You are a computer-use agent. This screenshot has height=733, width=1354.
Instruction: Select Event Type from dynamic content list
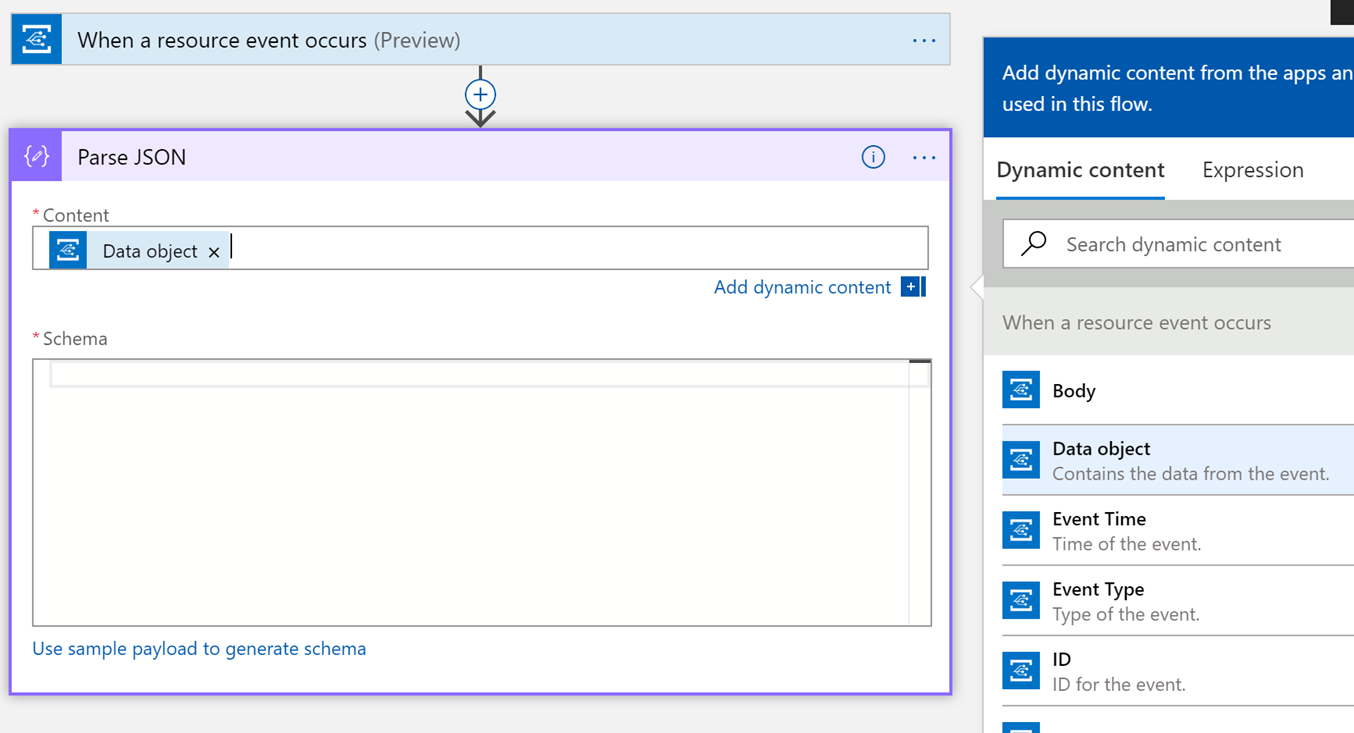click(x=1100, y=600)
